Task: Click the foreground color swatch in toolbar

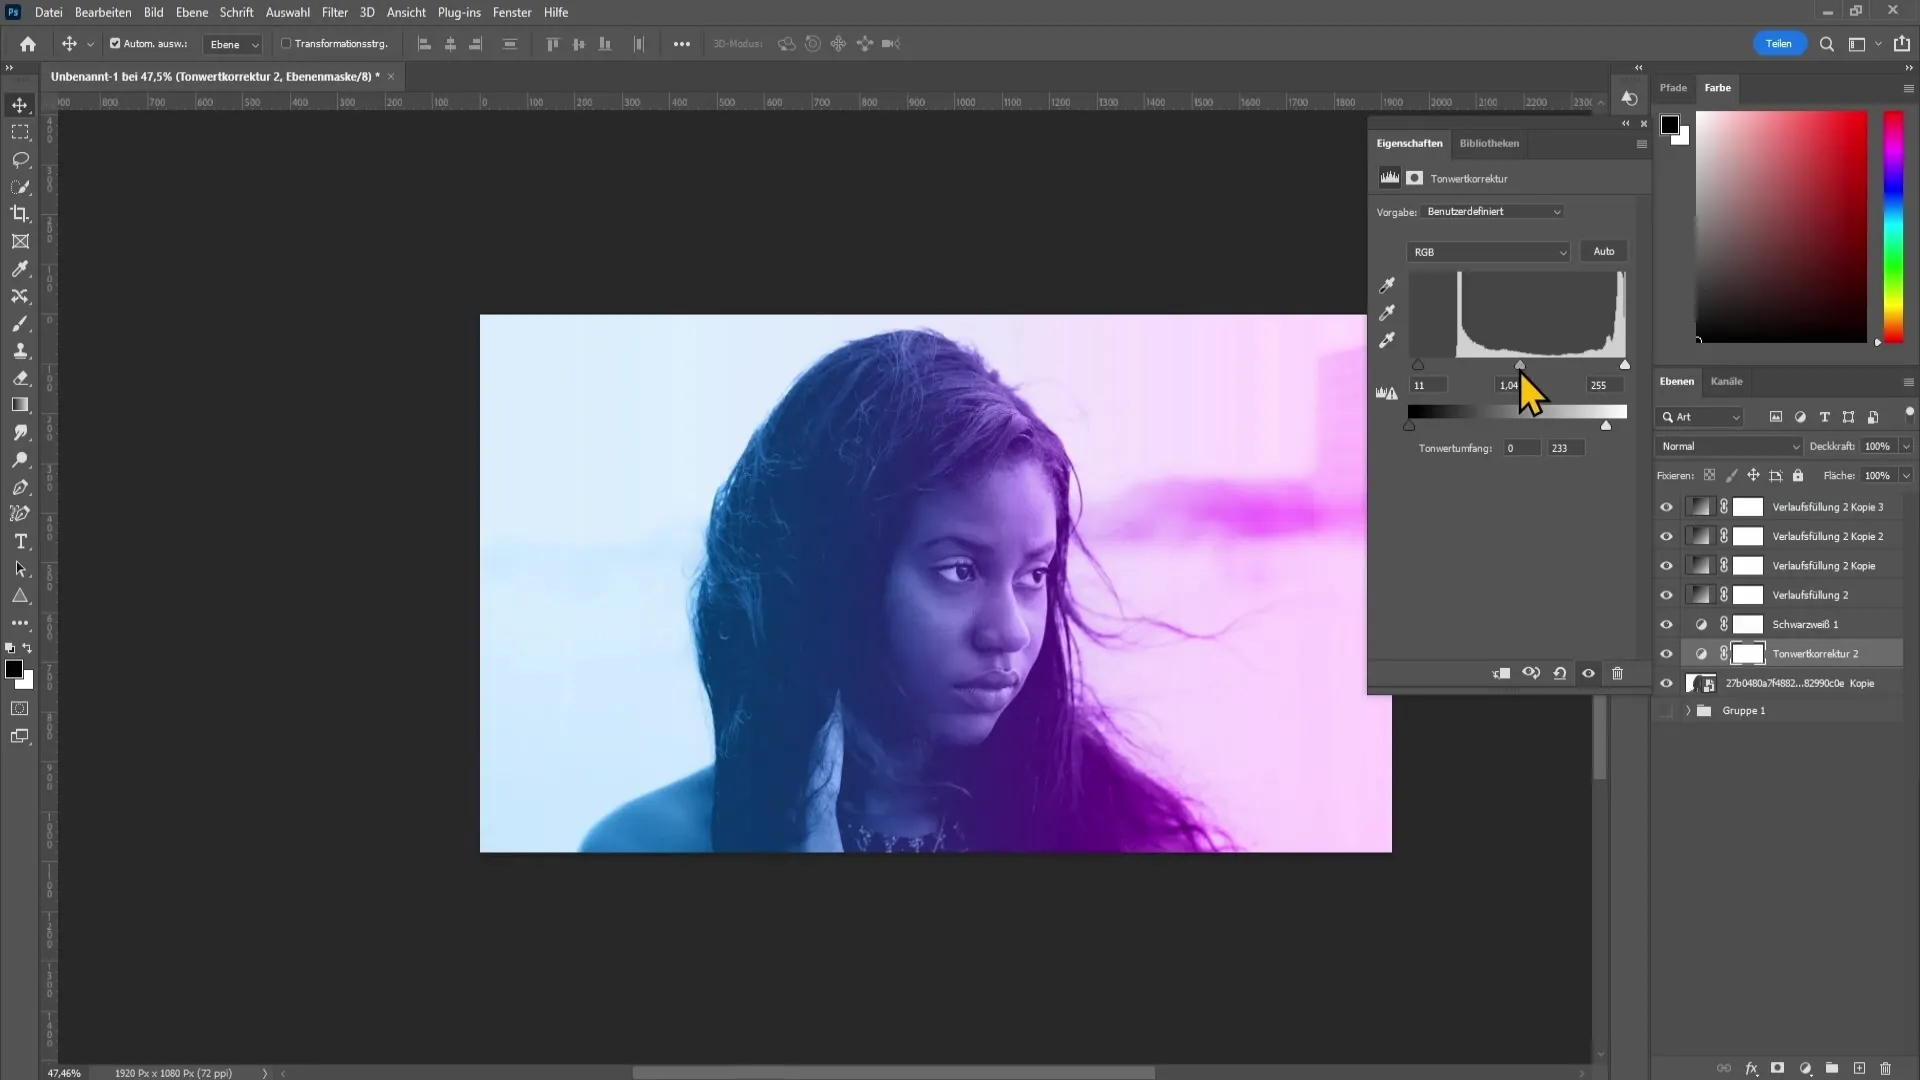Action: 14,670
